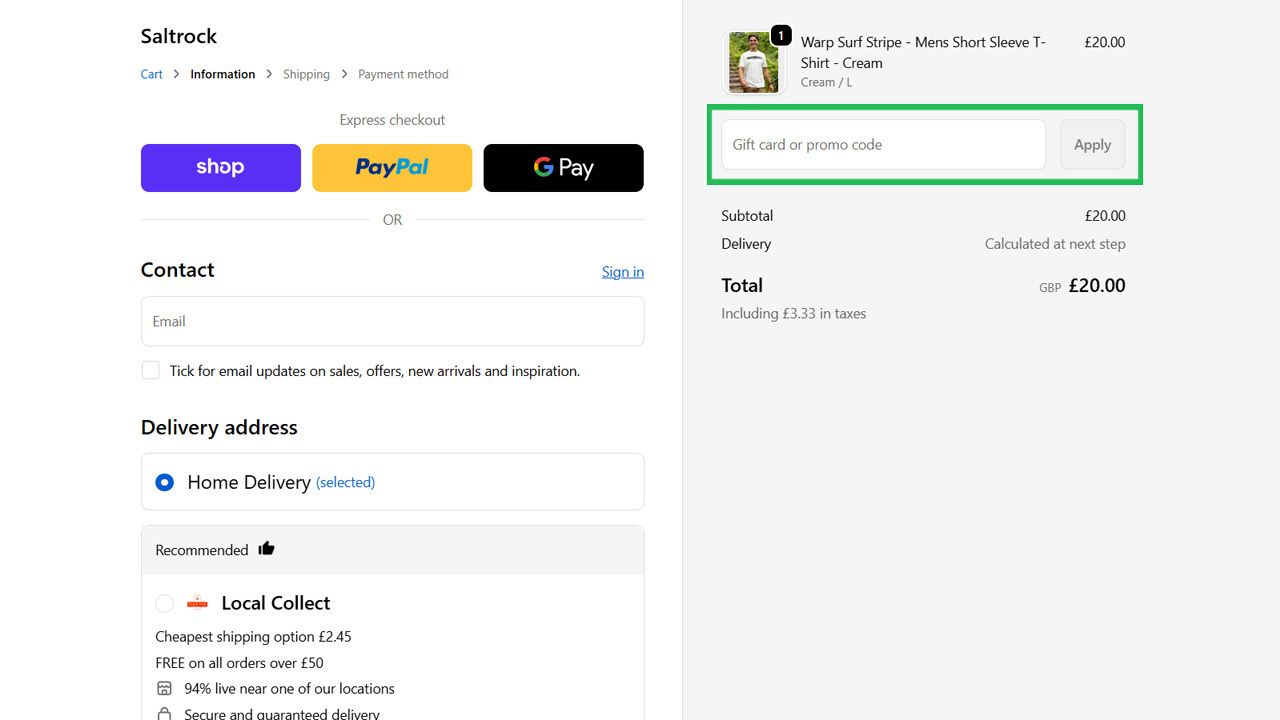Click inside the Email input field

pos(392,321)
